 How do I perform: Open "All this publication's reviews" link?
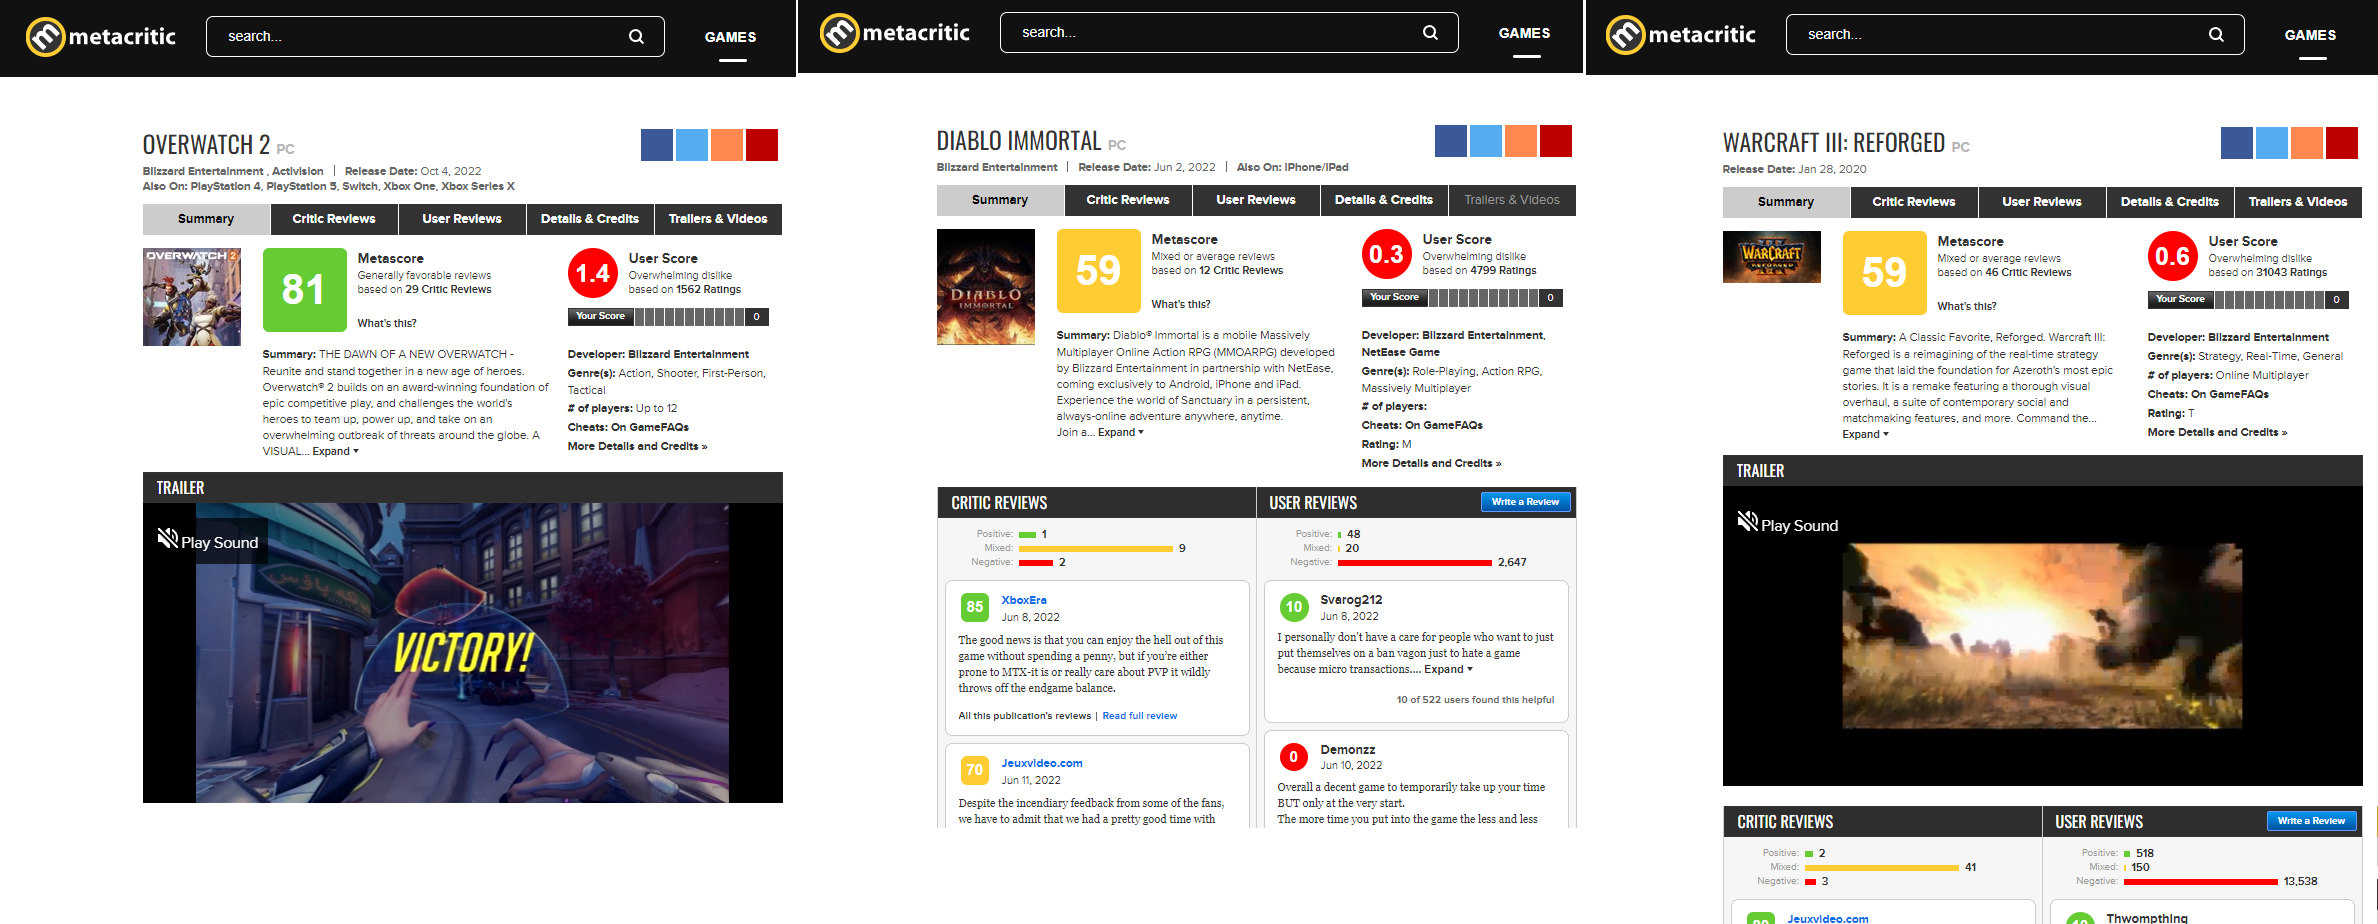pyautogui.click(x=1024, y=716)
